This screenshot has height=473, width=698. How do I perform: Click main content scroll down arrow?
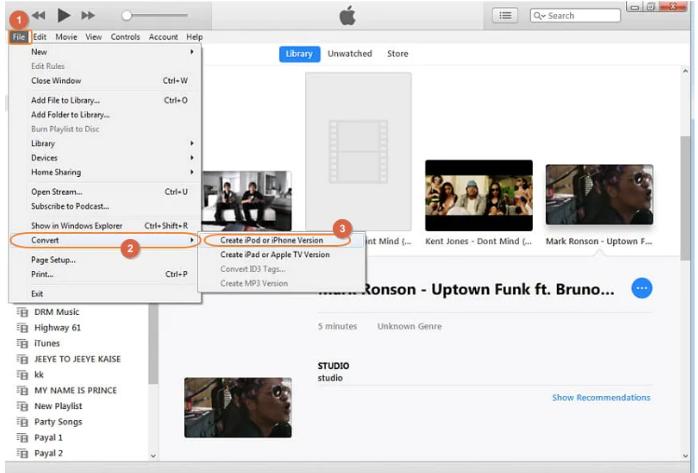[x=685, y=455]
